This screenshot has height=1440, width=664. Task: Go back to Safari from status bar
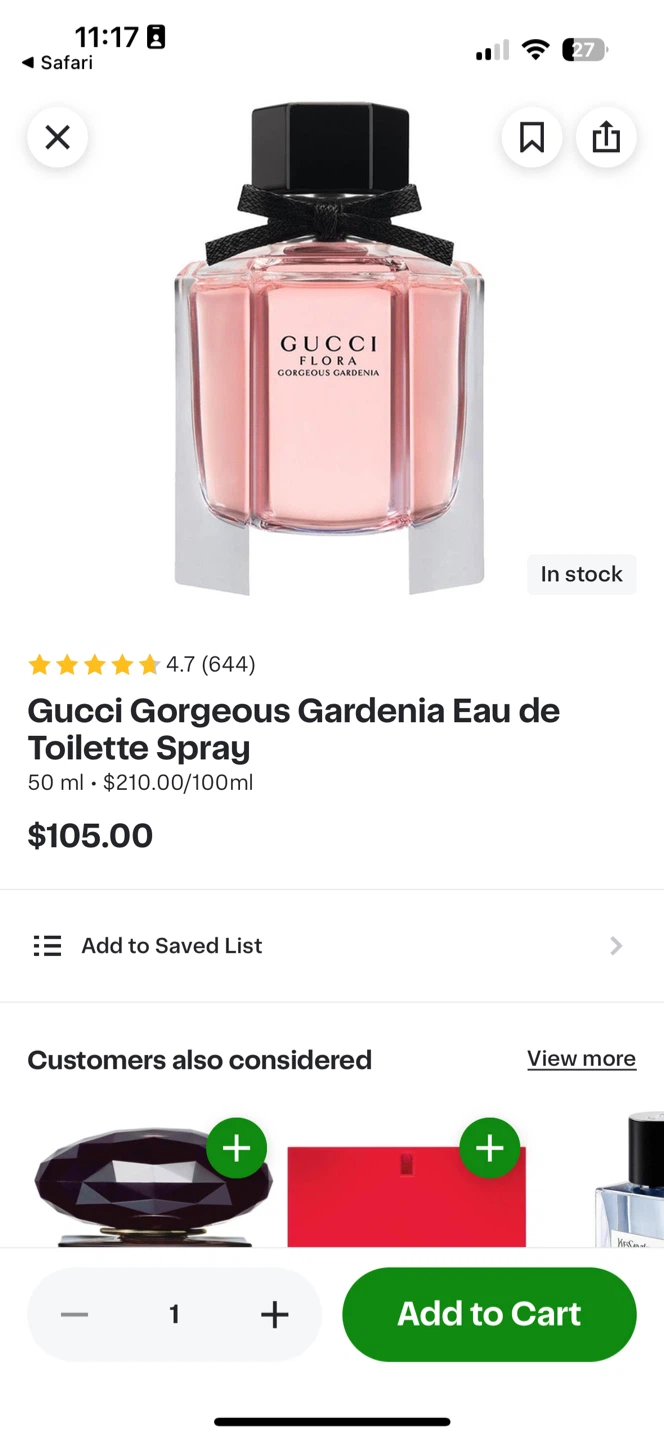click(x=57, y=63)
